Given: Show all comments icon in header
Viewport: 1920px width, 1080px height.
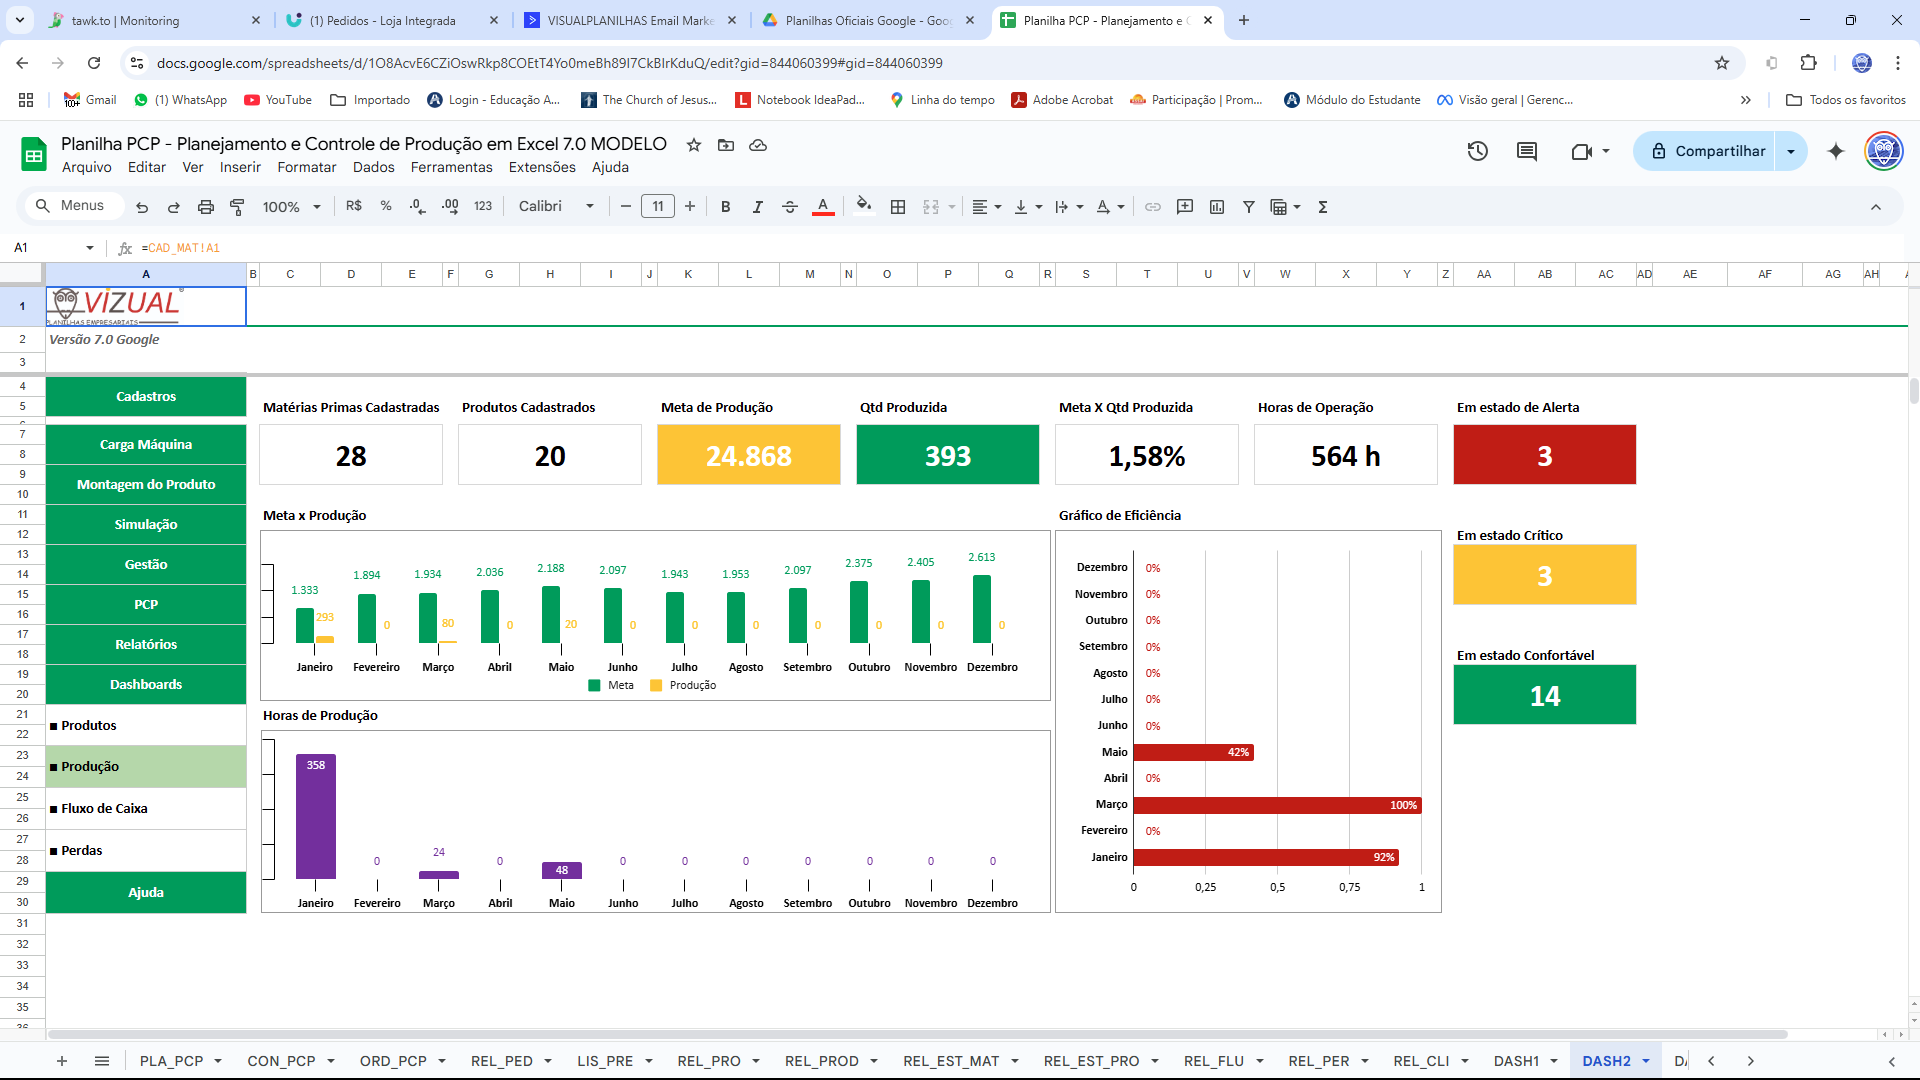Looking at the screenshot, I should 1527,151.
